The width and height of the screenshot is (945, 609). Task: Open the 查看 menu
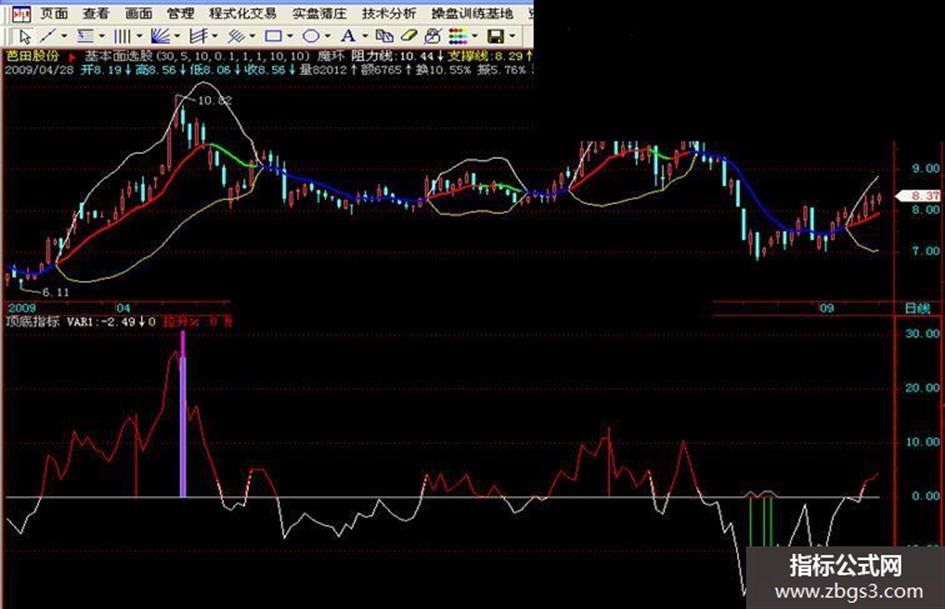[x=96, y=13]
